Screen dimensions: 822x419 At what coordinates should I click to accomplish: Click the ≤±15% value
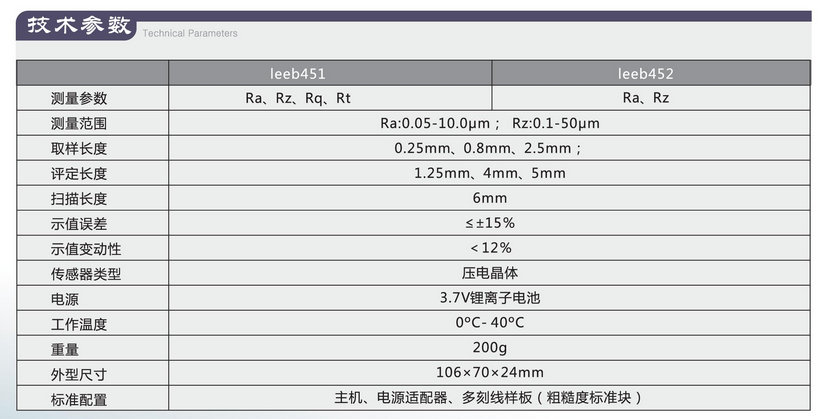pyautogui.click(x=490, y=223)
